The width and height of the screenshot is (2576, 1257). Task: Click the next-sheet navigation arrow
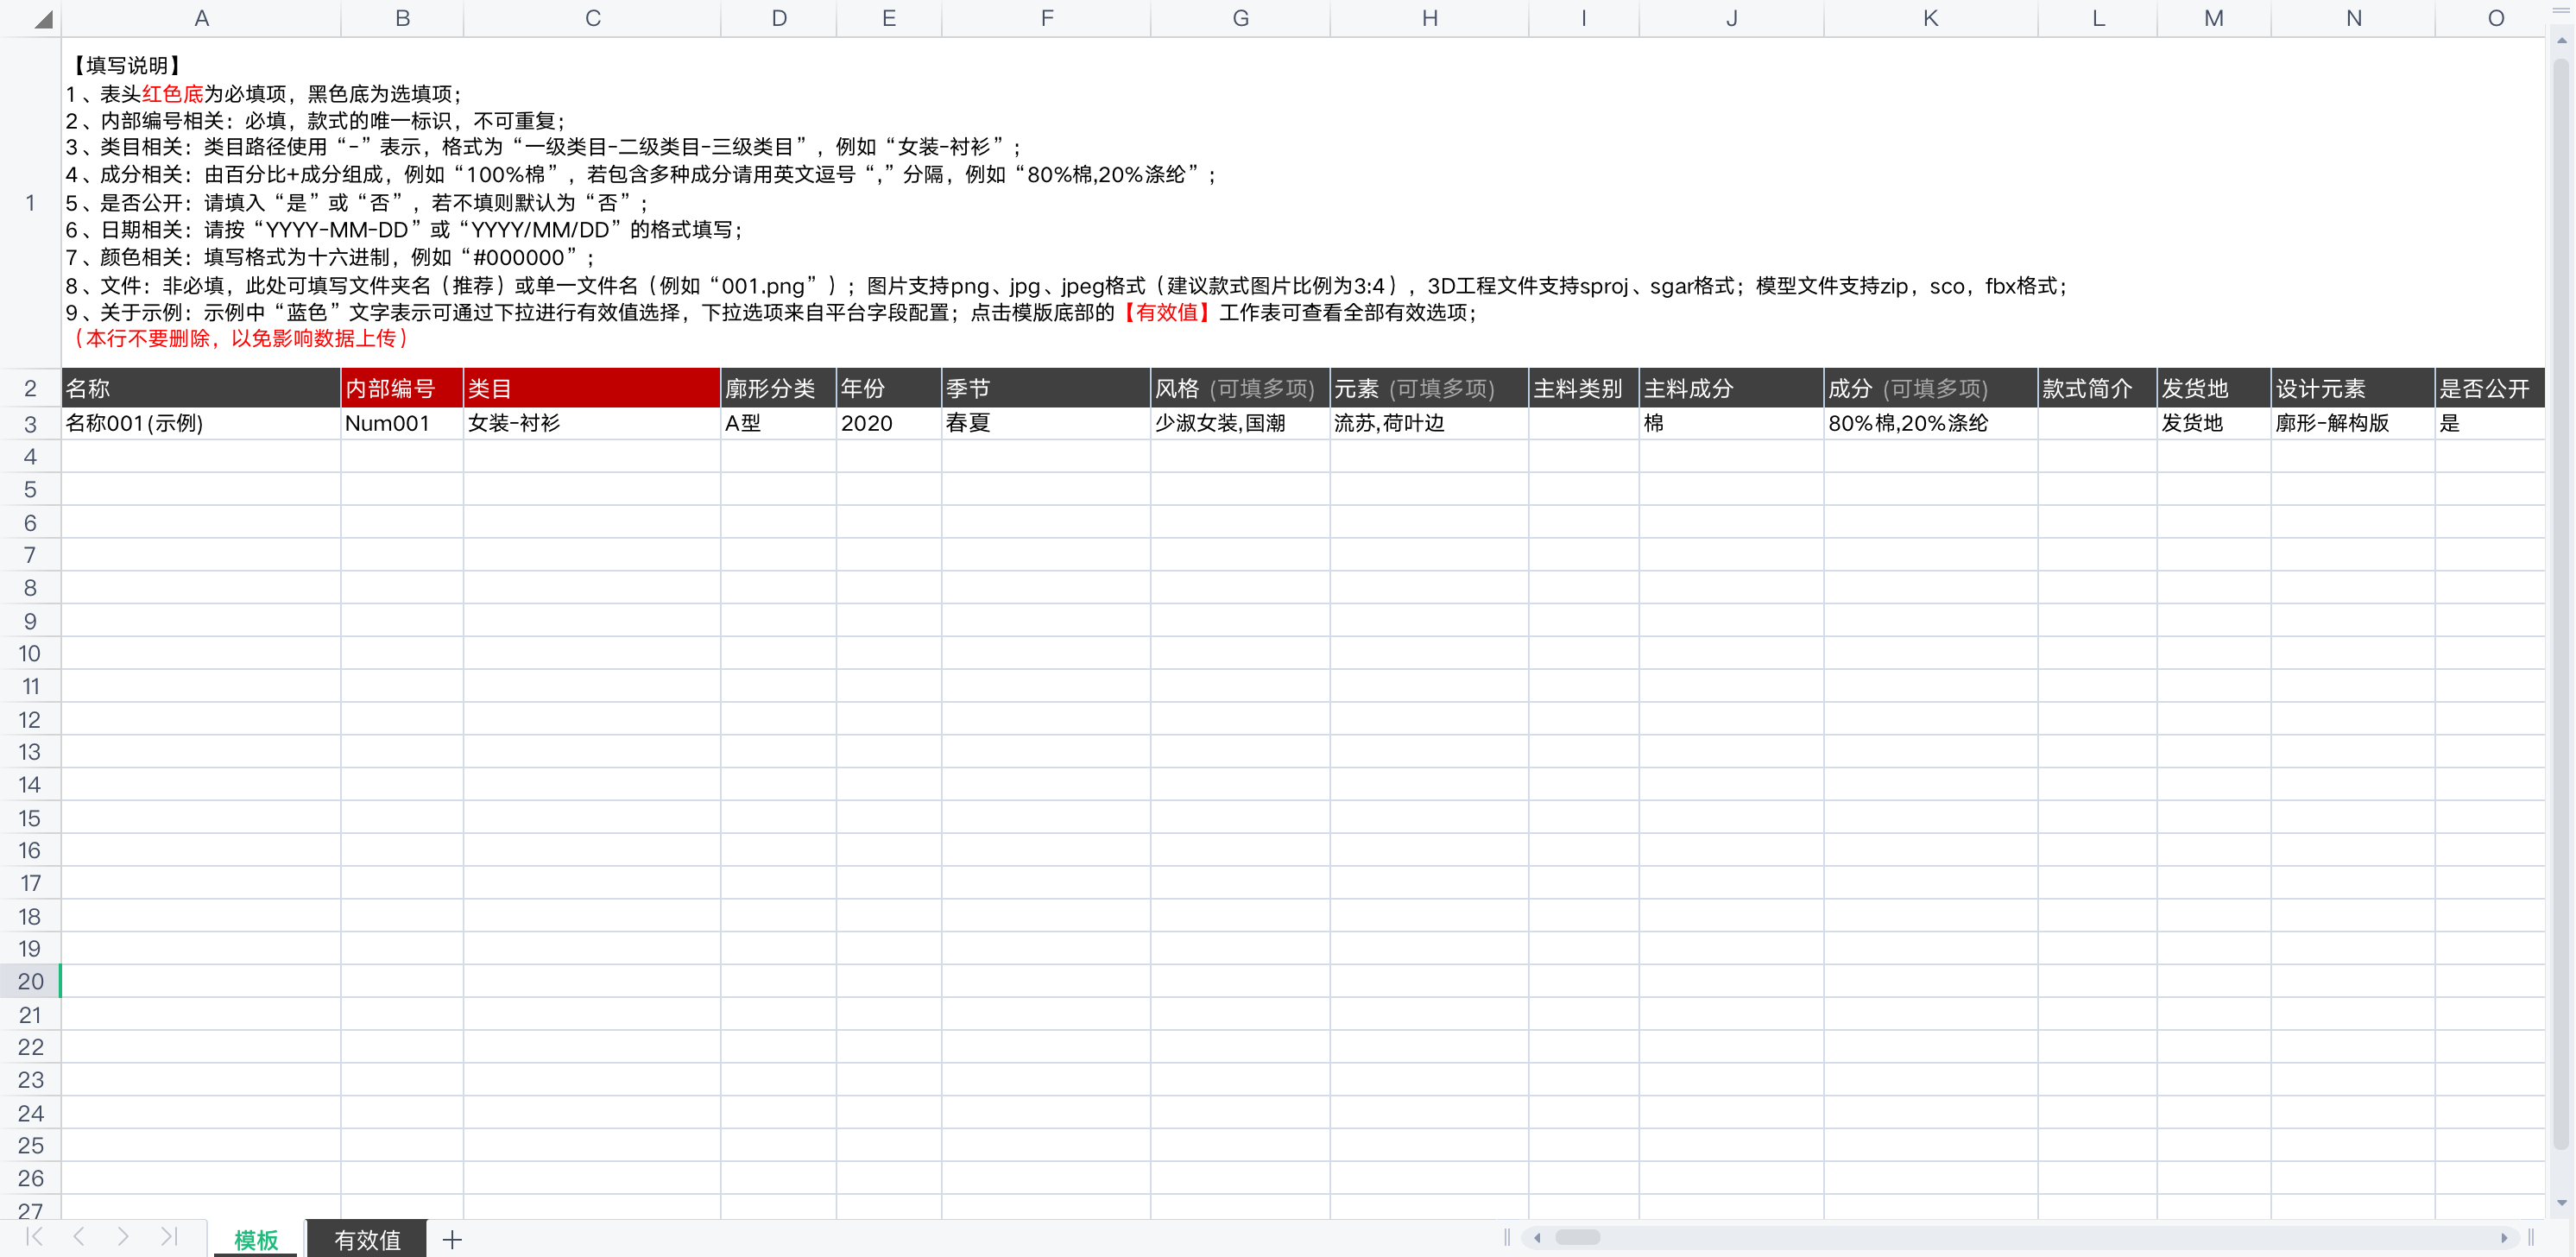click(123, 1237)
